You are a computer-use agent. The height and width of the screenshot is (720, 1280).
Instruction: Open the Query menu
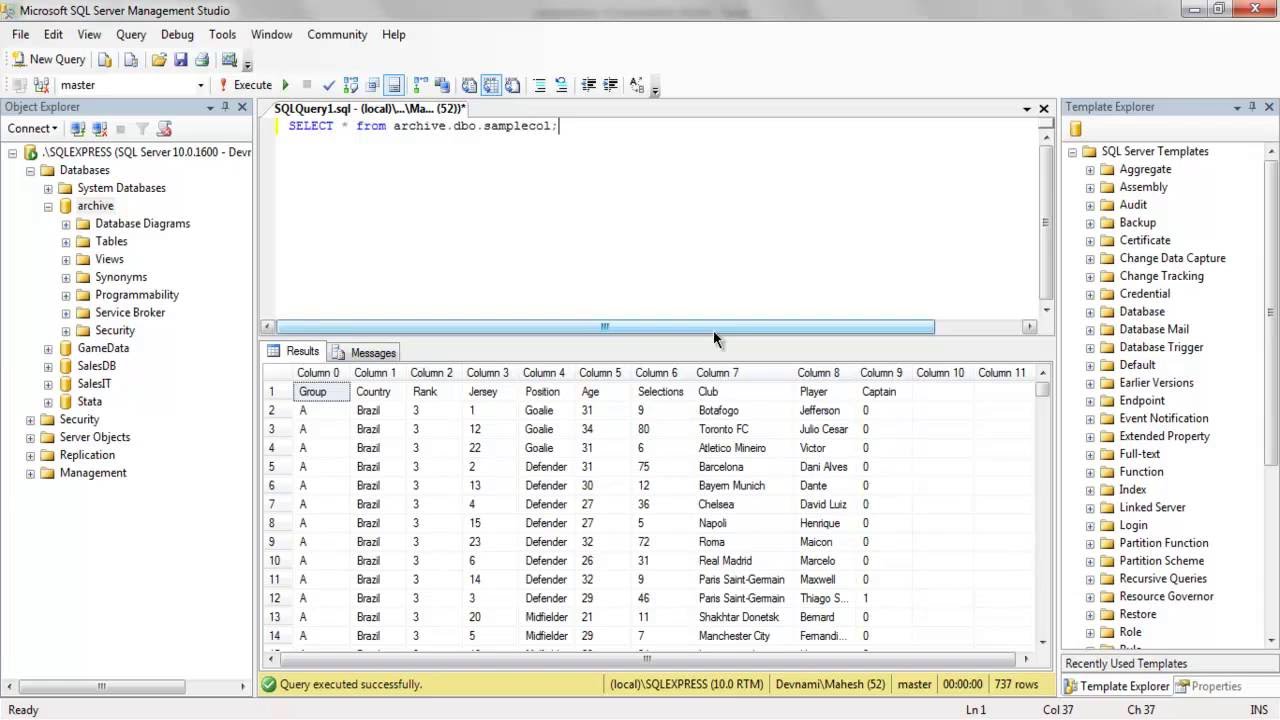[x=131, y=34]
